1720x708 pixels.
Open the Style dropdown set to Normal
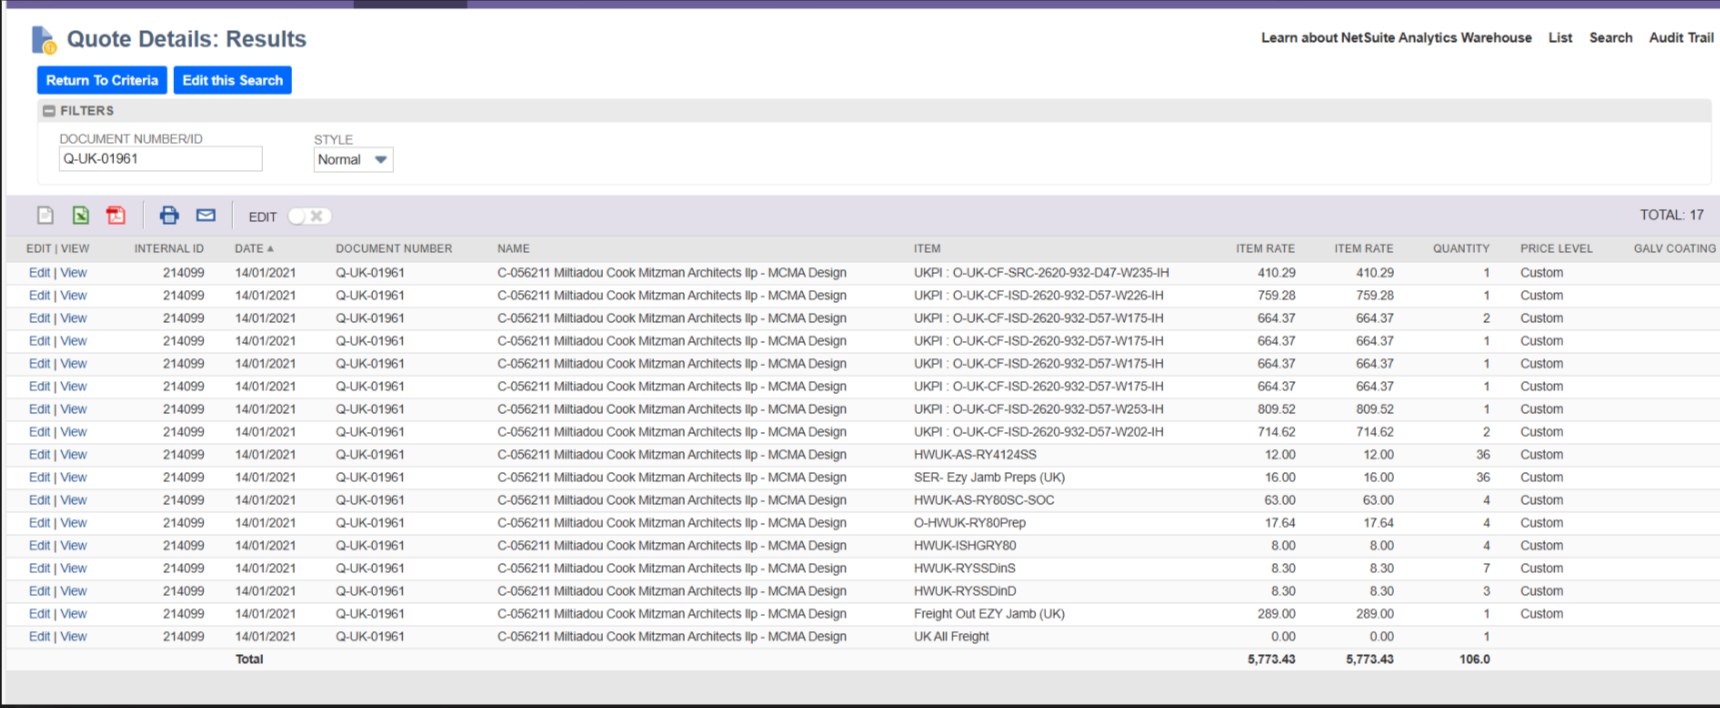353,160
